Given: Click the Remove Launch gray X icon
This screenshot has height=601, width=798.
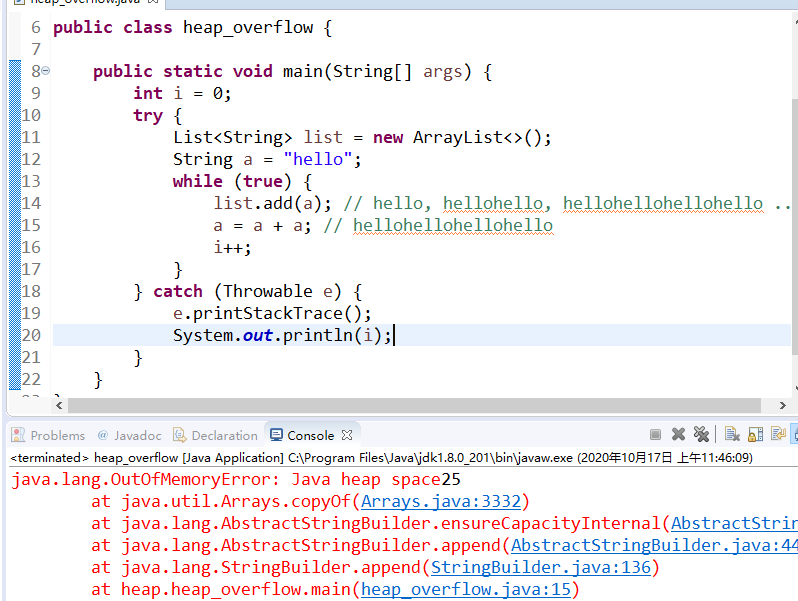Looking at the screenshot, I should click(x=678, y=435).
